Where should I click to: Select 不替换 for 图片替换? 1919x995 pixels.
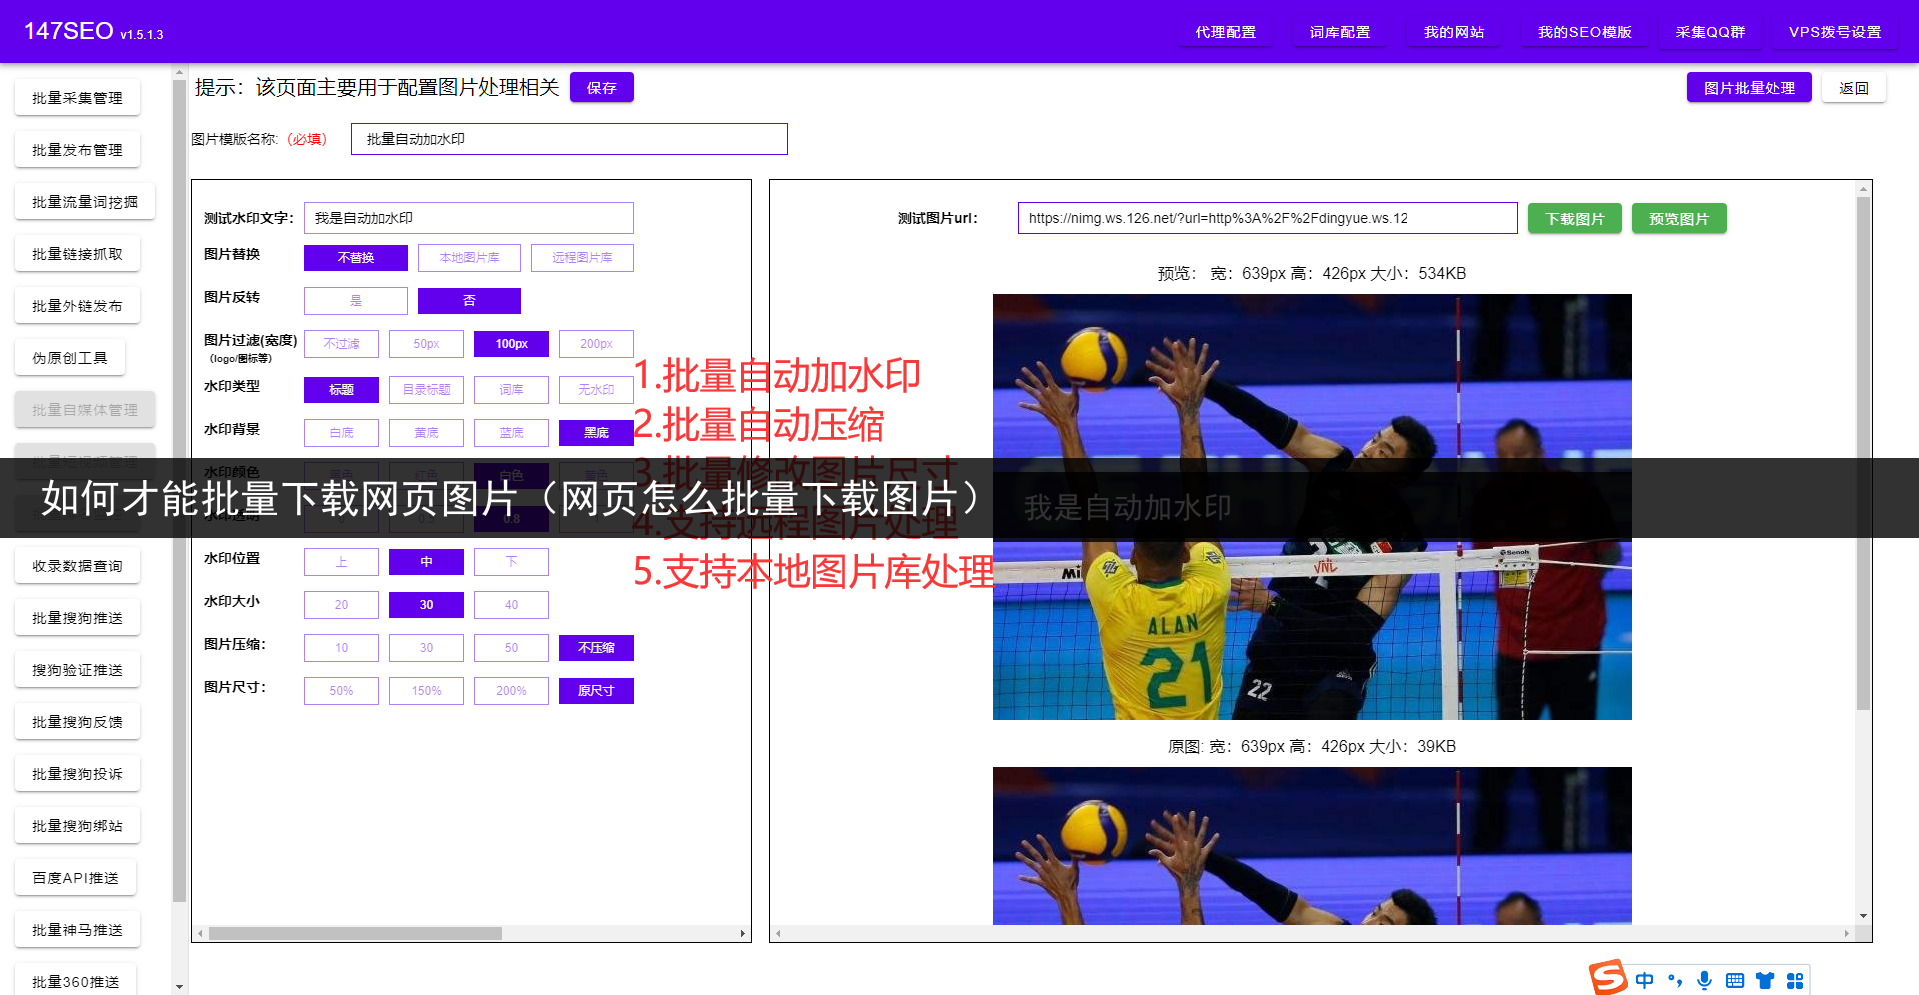pyautogui.click(x=355, y=258)
